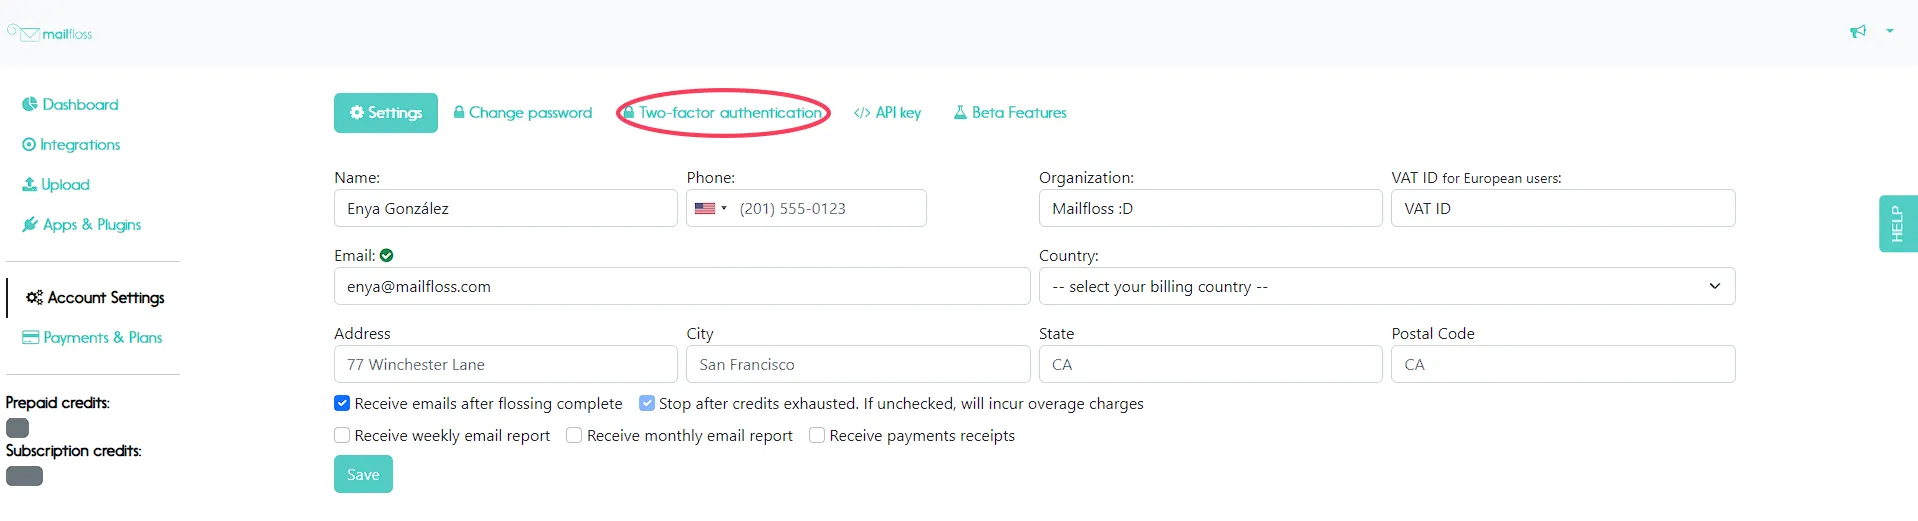Open Integrations in the sidebar
1918x521 pixels.
coord(71,144)
